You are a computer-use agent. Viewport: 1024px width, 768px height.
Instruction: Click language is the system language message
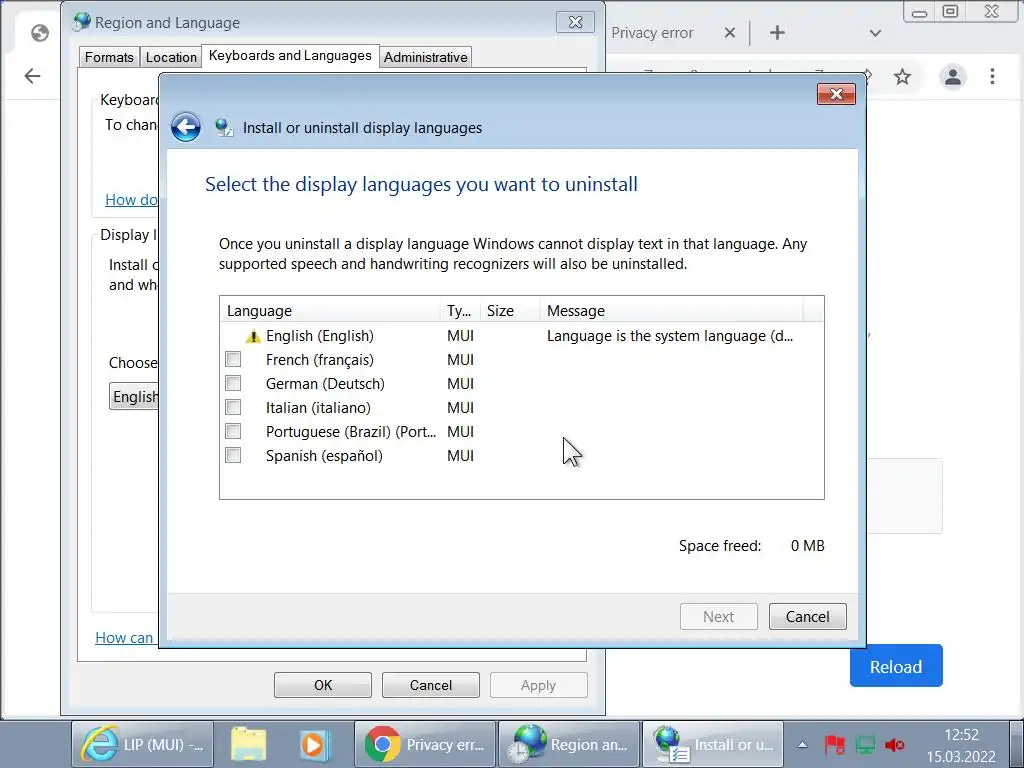(x=670, y=336)
